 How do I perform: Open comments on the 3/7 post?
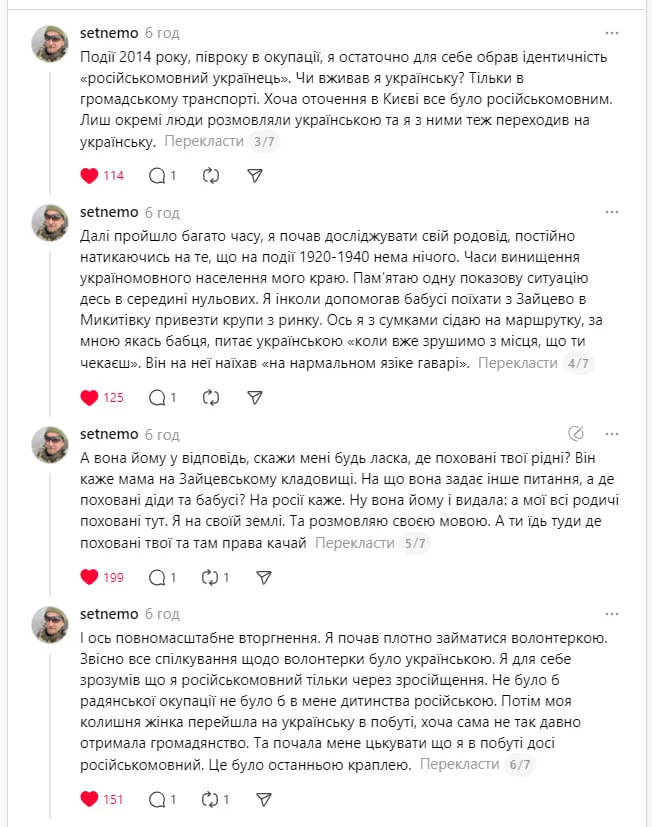tap(157, 175)
